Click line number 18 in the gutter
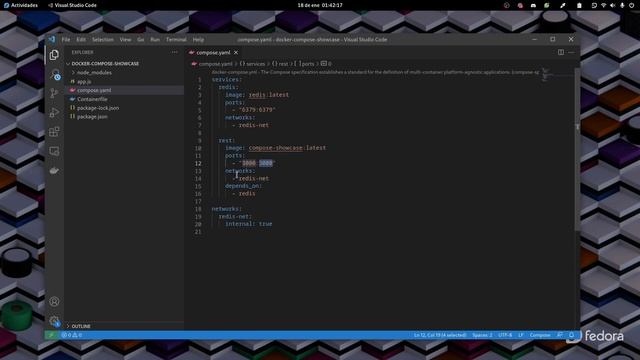 pyautogui.click(x=198, y=209)
